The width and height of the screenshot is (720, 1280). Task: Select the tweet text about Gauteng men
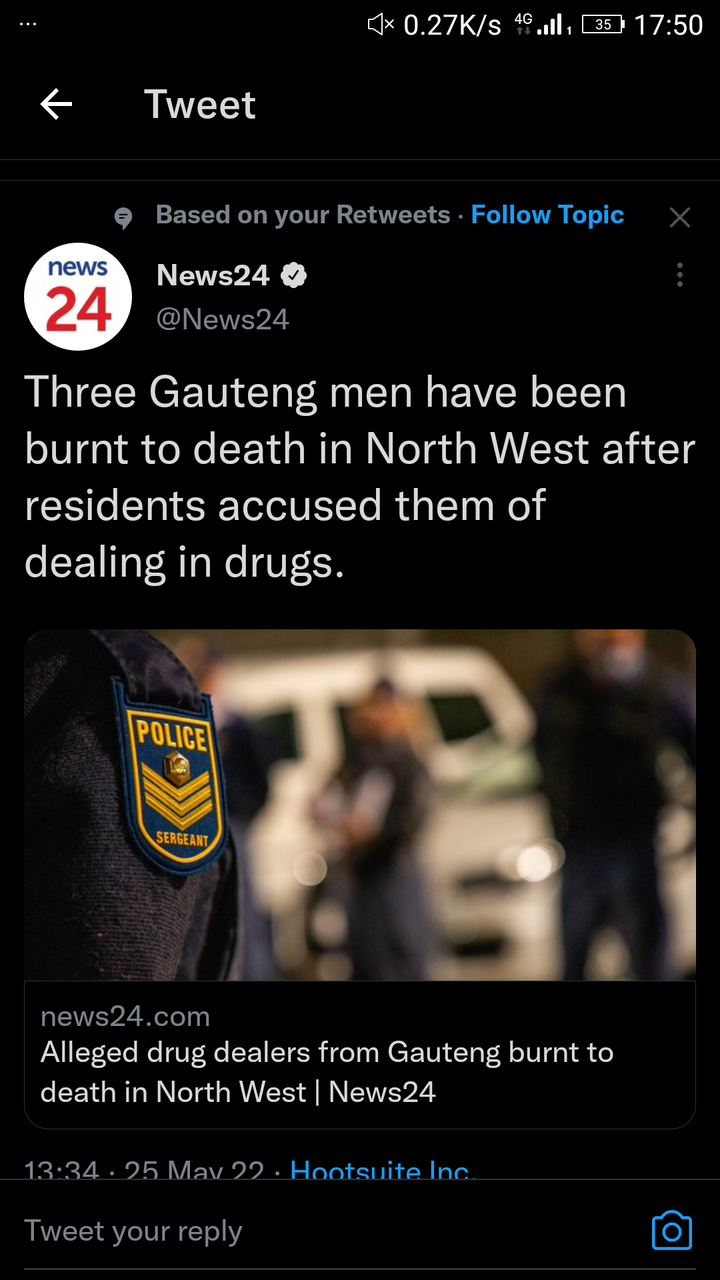click(x=359, y=477)
